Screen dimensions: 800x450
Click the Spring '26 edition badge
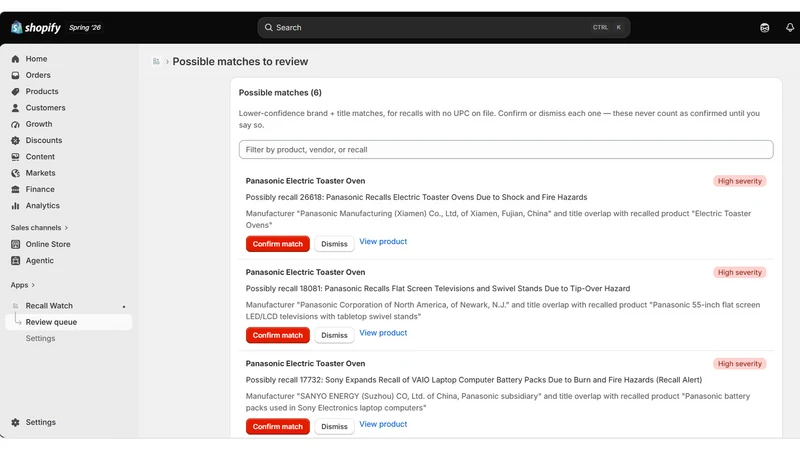85,28
